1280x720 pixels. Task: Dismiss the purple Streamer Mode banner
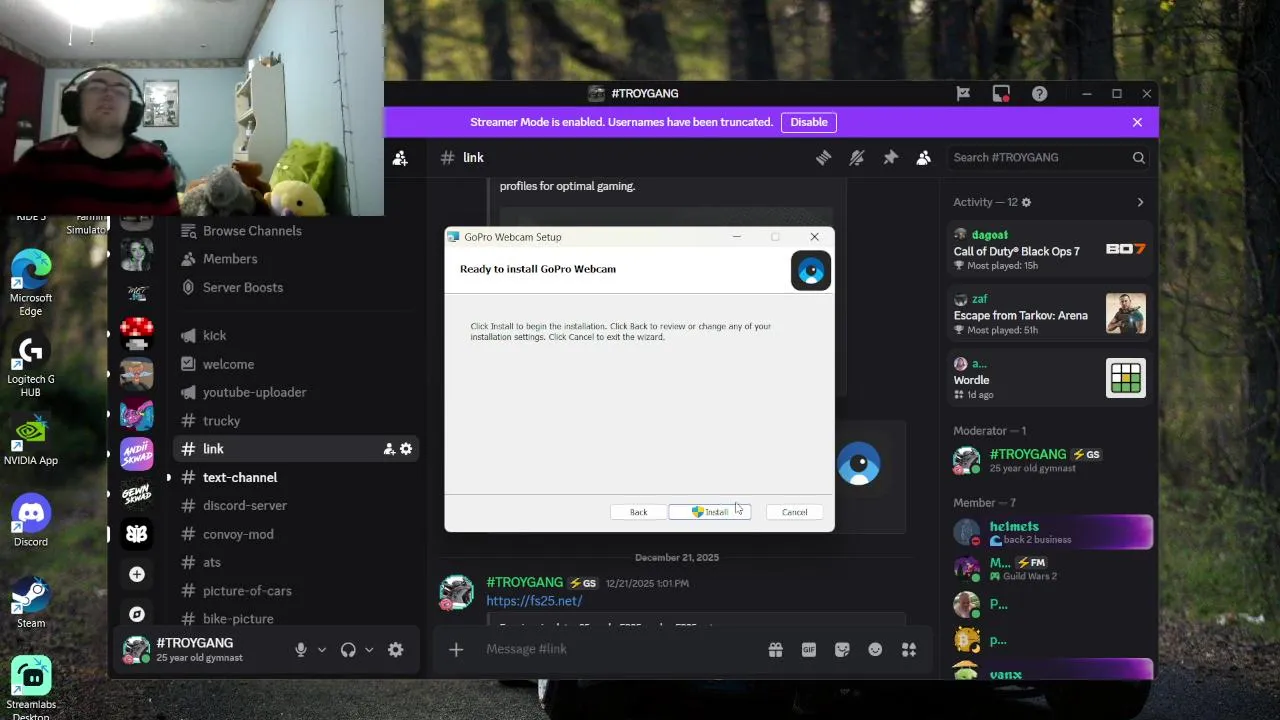(1137, 122)
